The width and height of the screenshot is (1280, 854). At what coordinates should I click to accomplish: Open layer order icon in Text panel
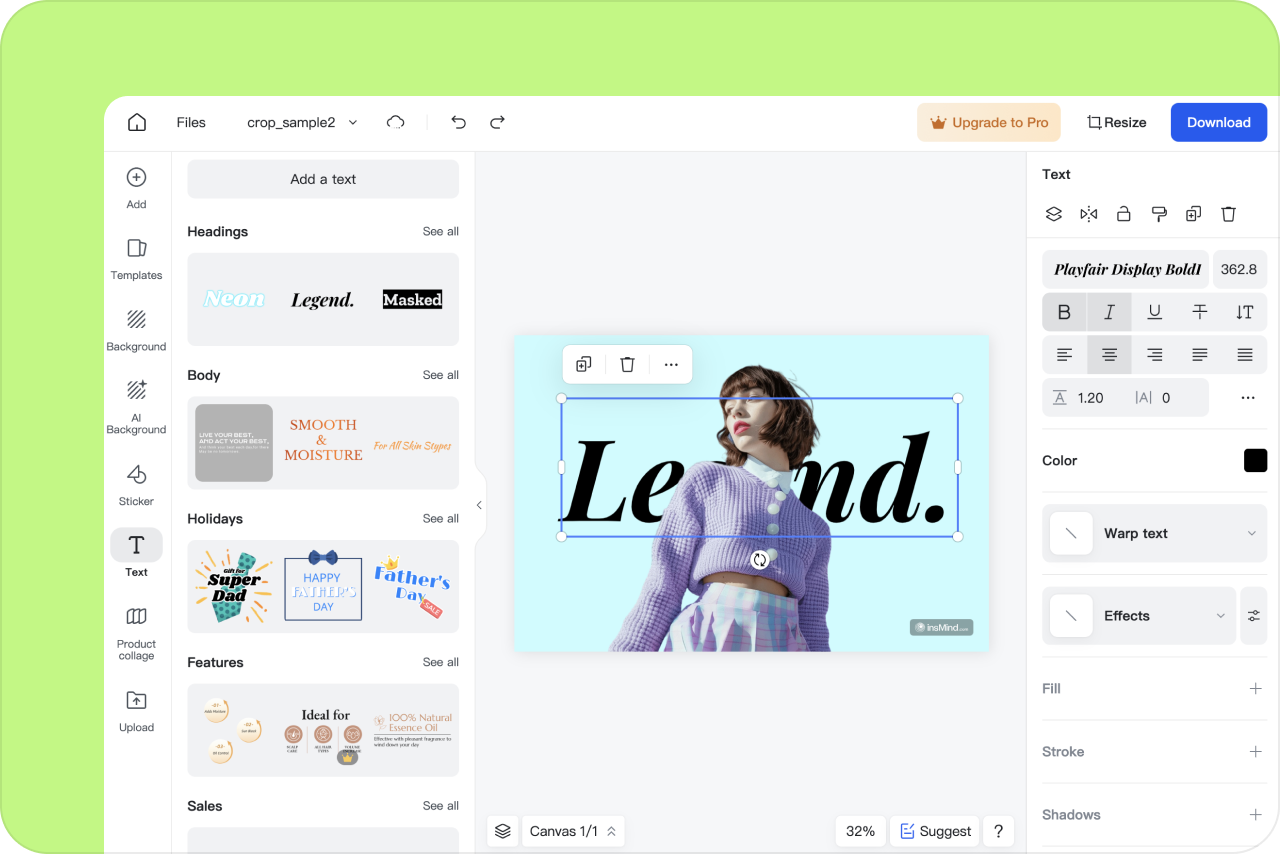point(1054,214)
